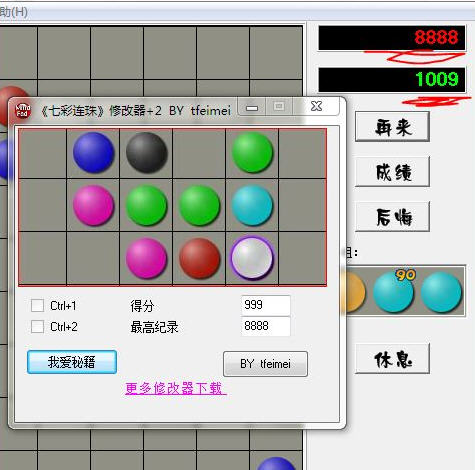
Task: Click the red 8888 high score display
Action: (x=392, y=38)
